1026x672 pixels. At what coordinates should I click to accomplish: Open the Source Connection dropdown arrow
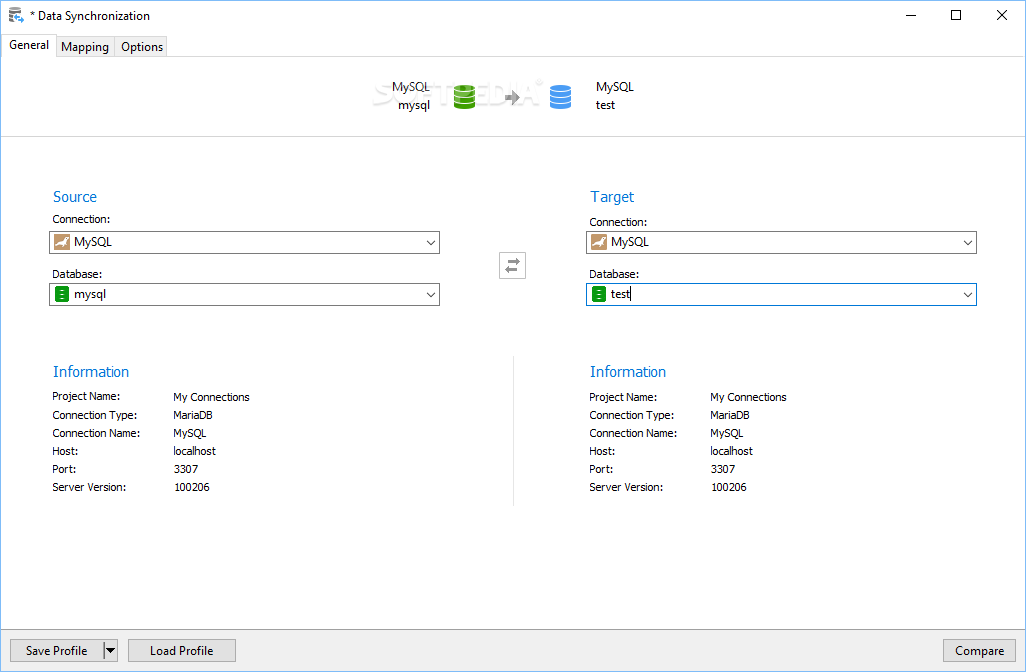[x=431, y=243]
